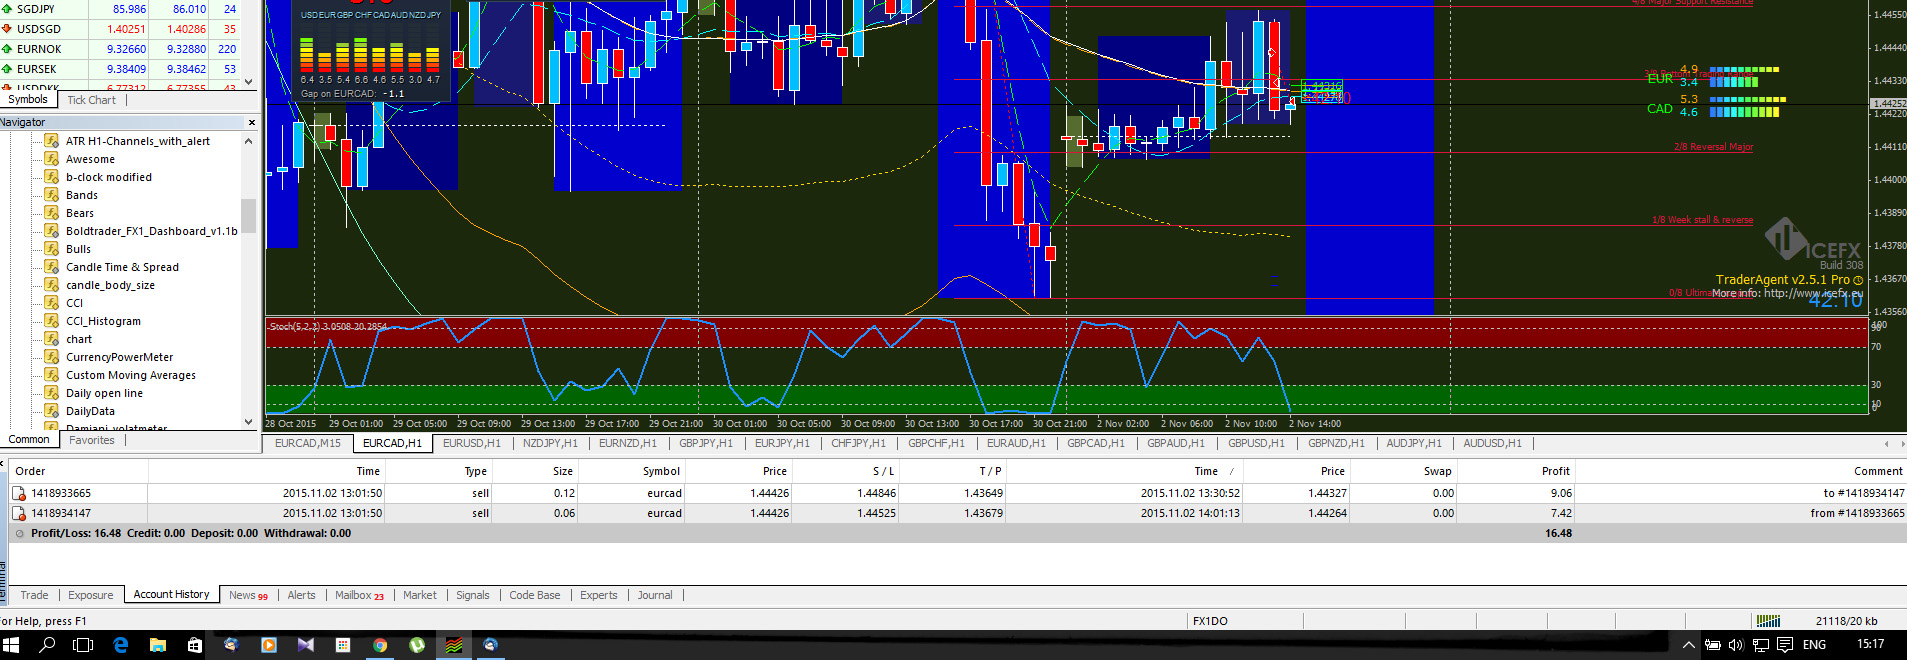Show hidden system tray icons
Screen dimensions: 1907x660
[x=1689, y=645]
